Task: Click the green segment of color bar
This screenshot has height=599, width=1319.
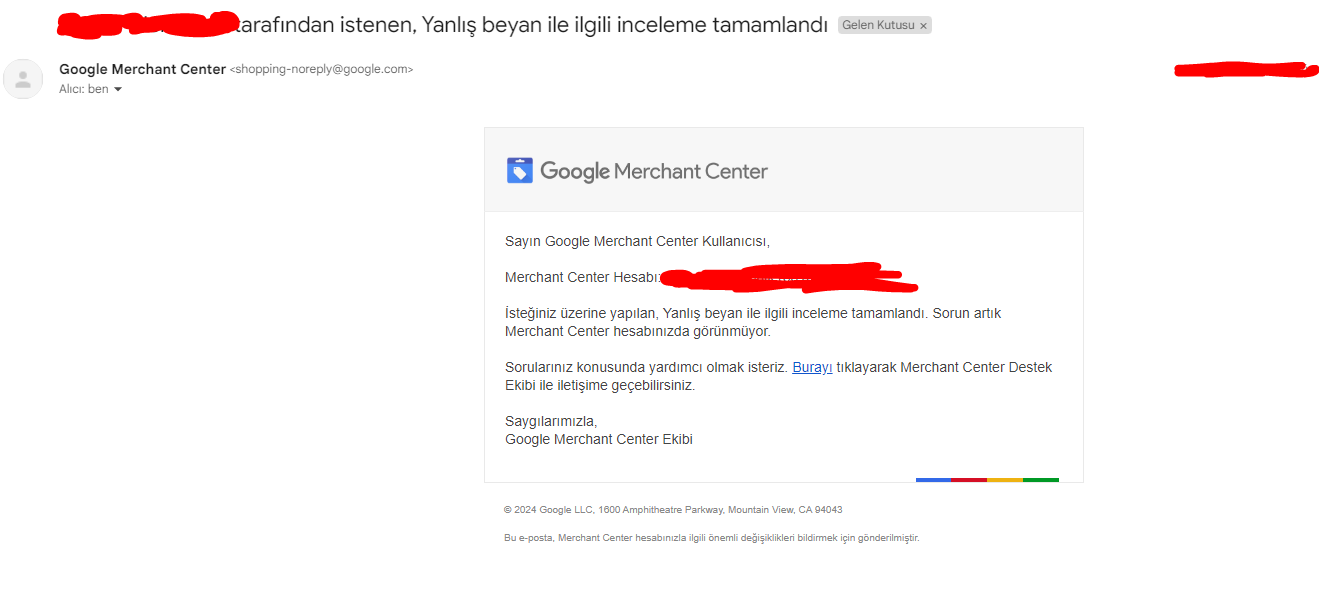Action: click(x=1041, y=480)
